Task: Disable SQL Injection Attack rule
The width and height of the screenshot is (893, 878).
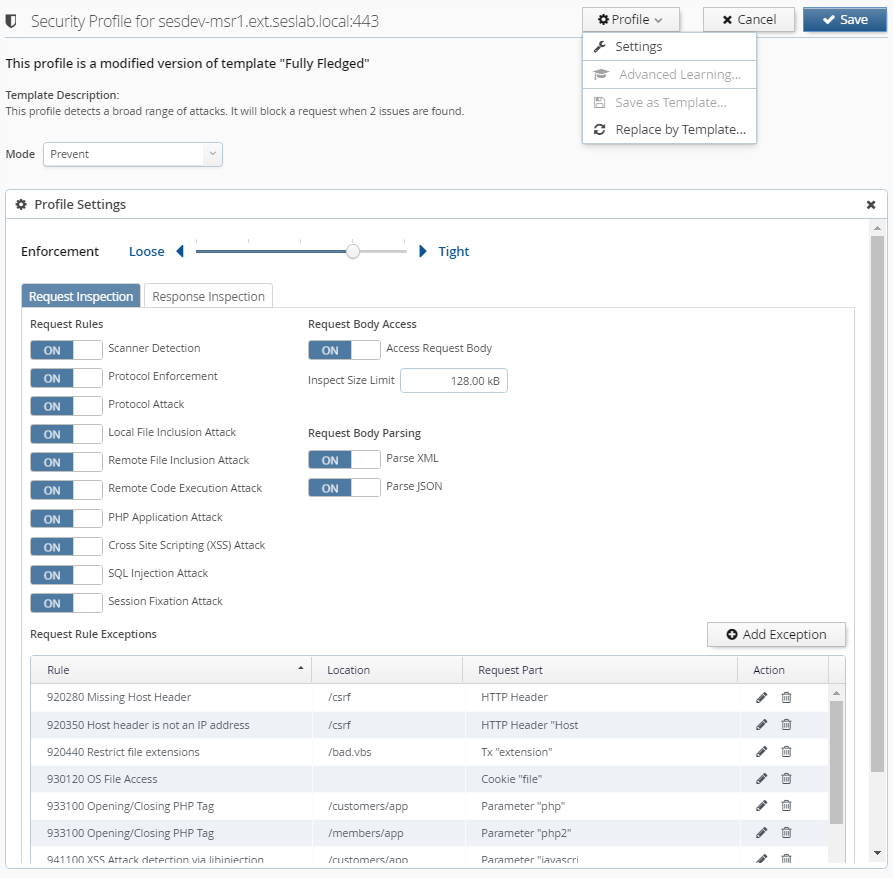Action: pyautogui.click(x=66, y=575)
